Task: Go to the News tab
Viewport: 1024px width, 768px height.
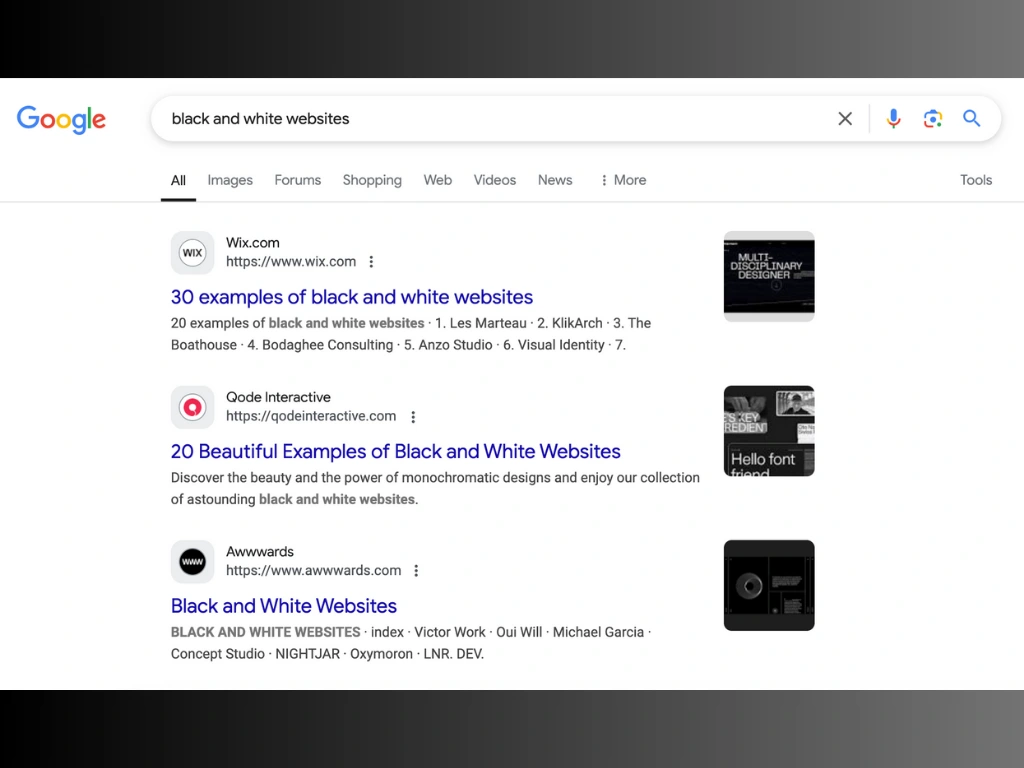Action: click(x=555, y=180)
